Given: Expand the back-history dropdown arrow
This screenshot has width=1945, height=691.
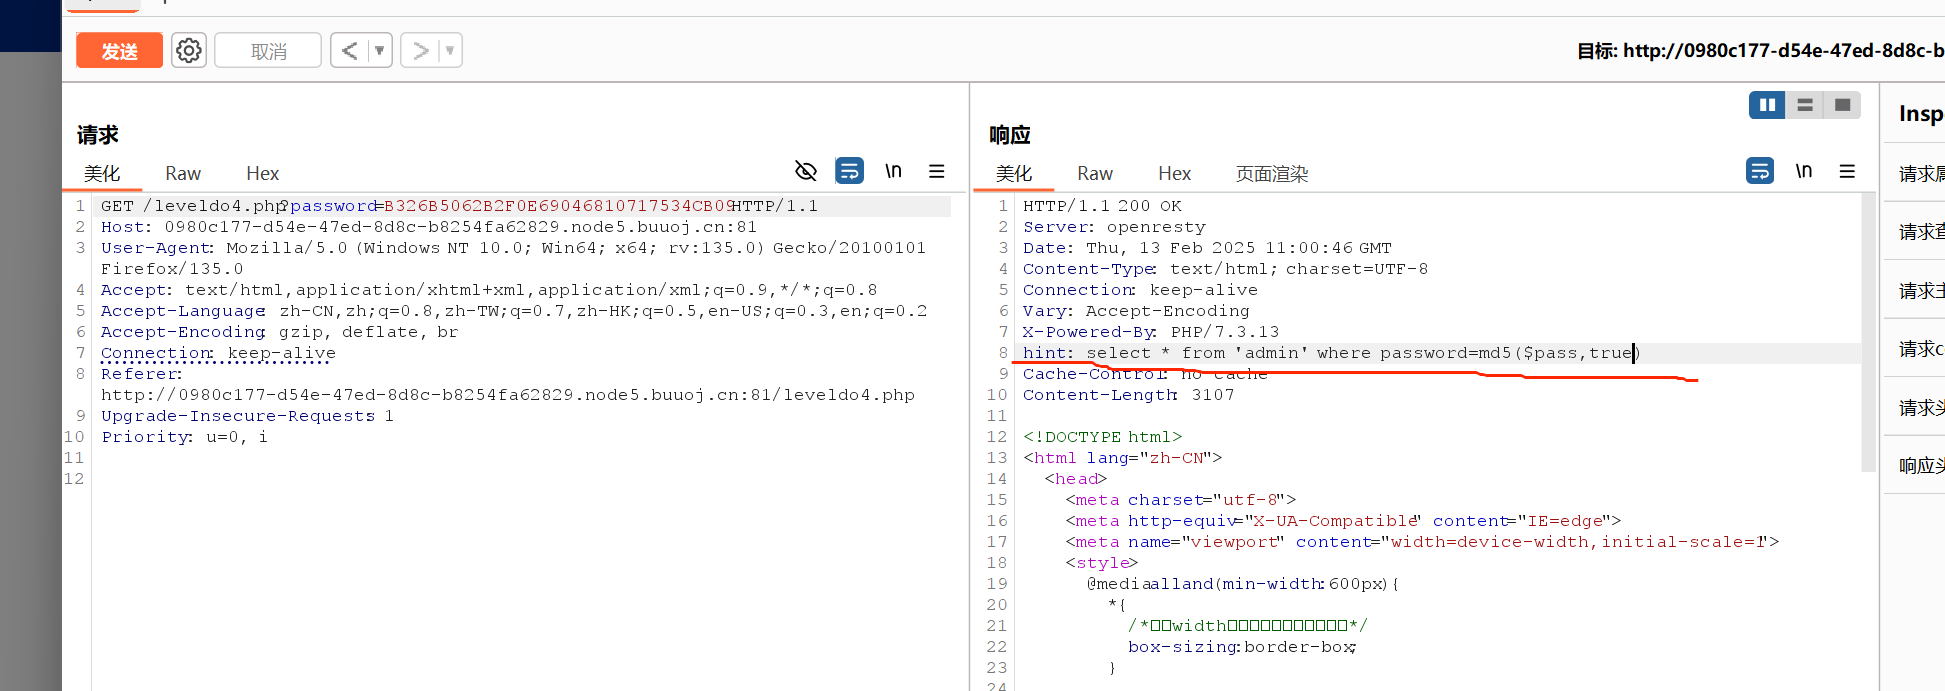Looking at the screenshot, I should tap(379, 50).
